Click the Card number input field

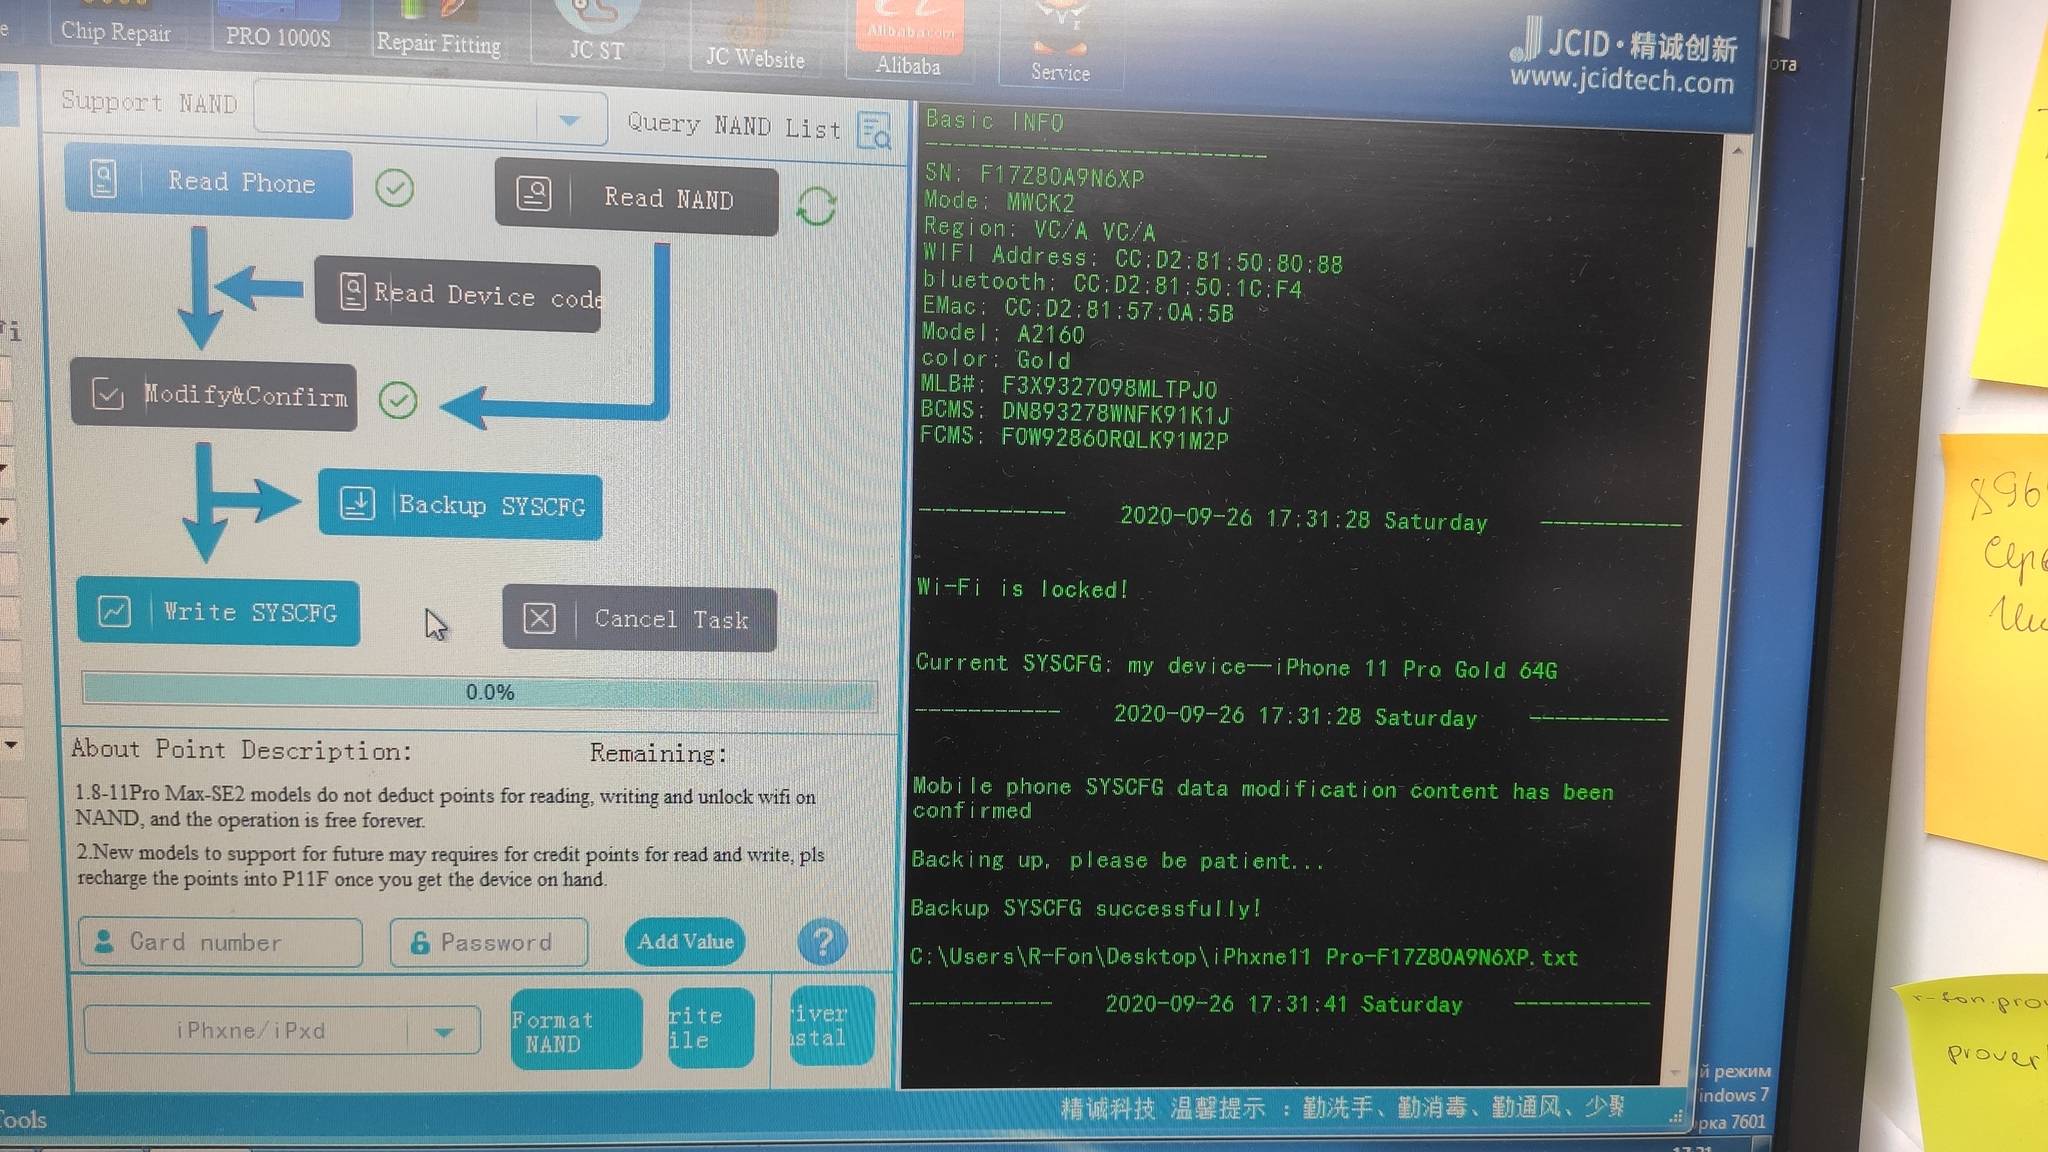(220, 942)
